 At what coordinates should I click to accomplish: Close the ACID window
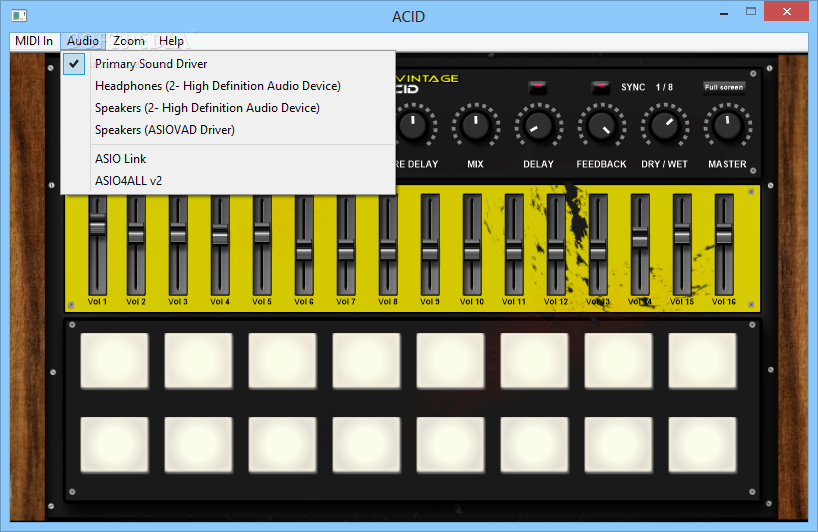(787, 11)
